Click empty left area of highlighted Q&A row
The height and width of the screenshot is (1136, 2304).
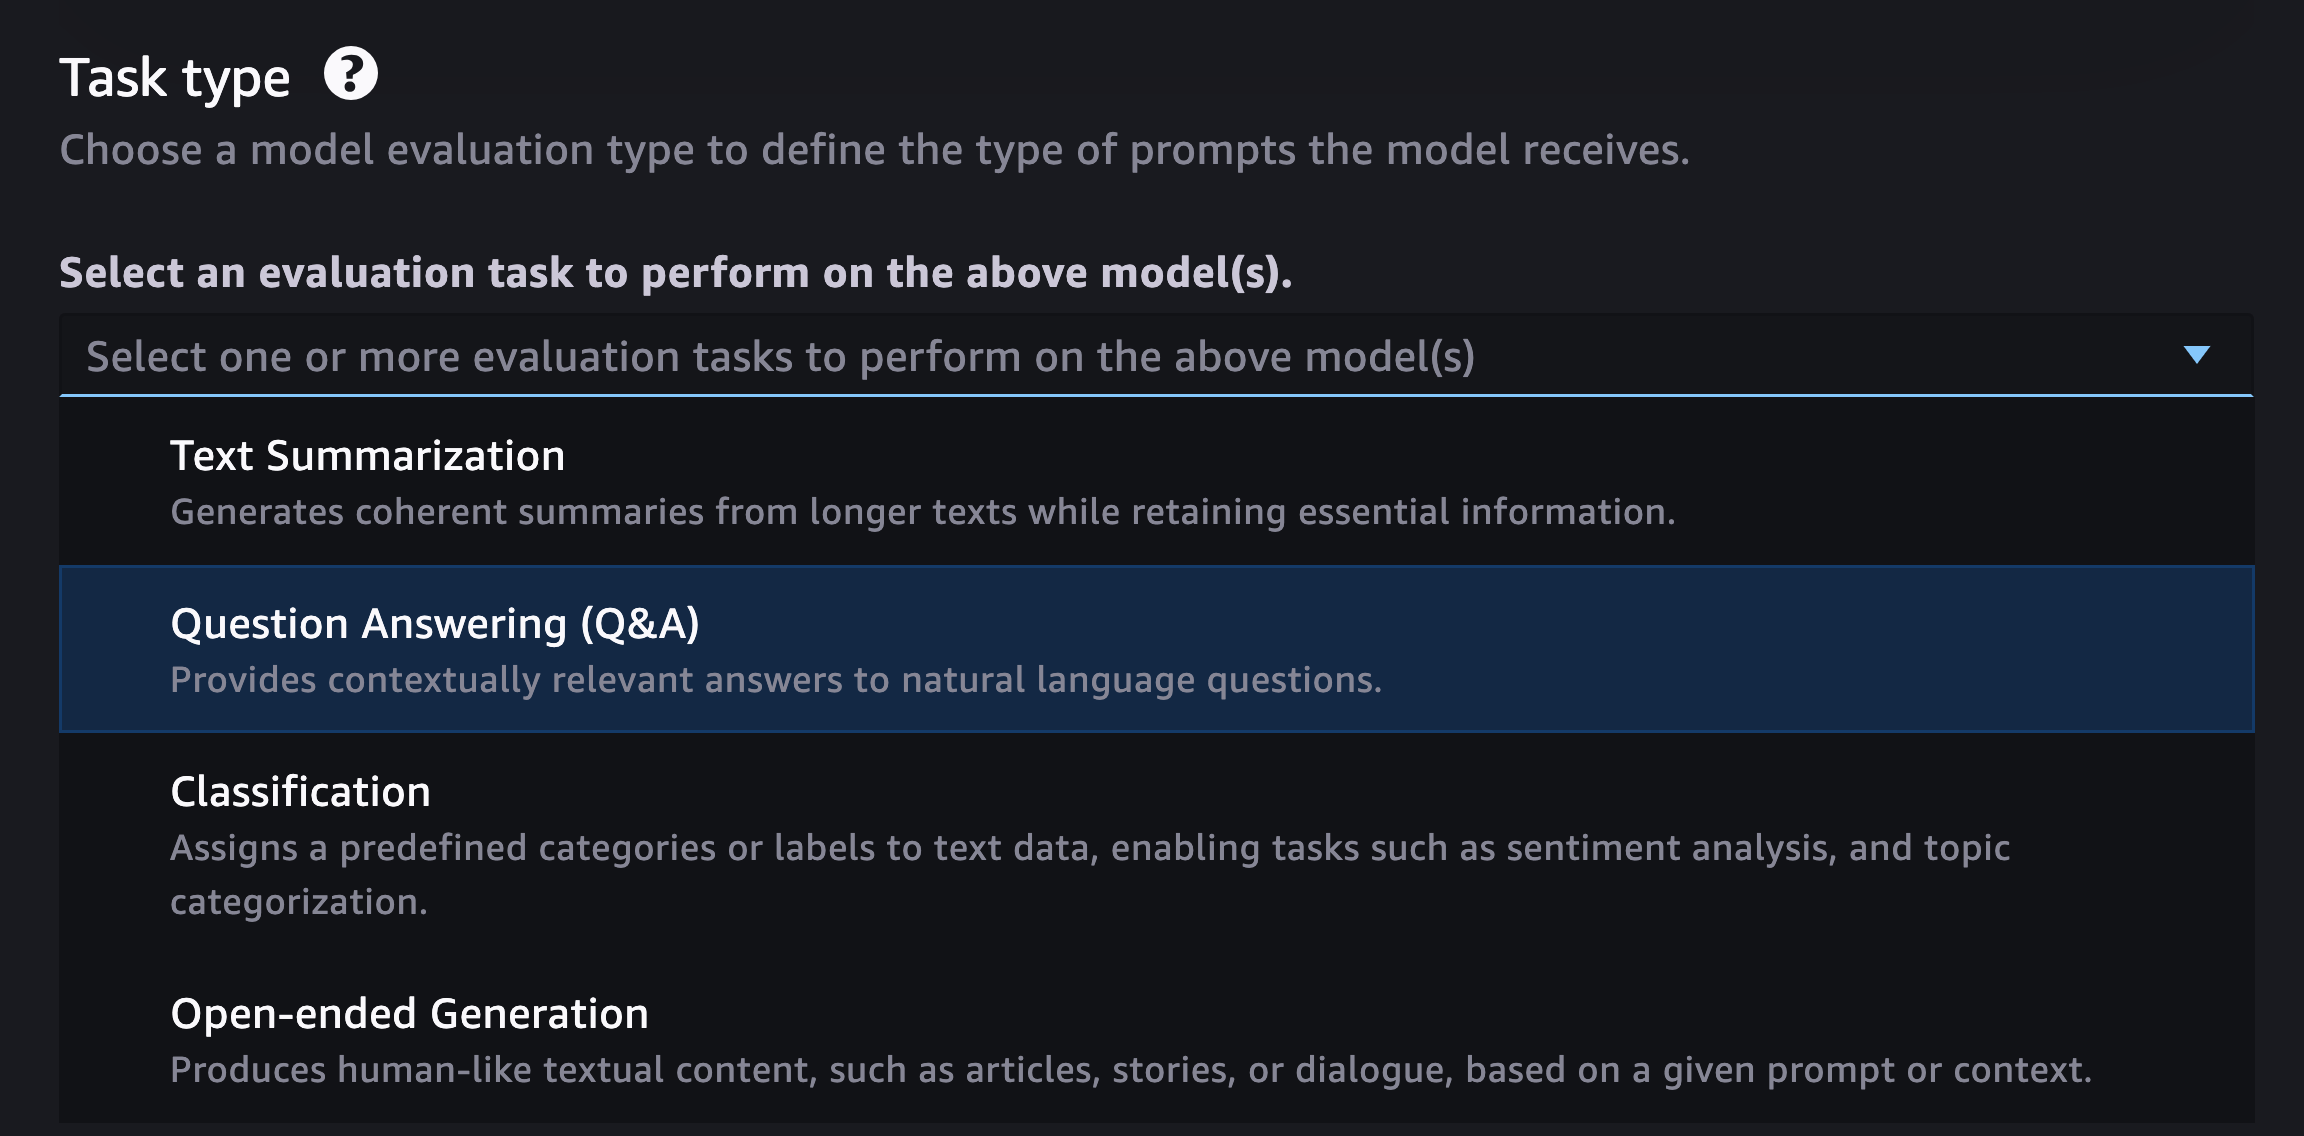114,649
